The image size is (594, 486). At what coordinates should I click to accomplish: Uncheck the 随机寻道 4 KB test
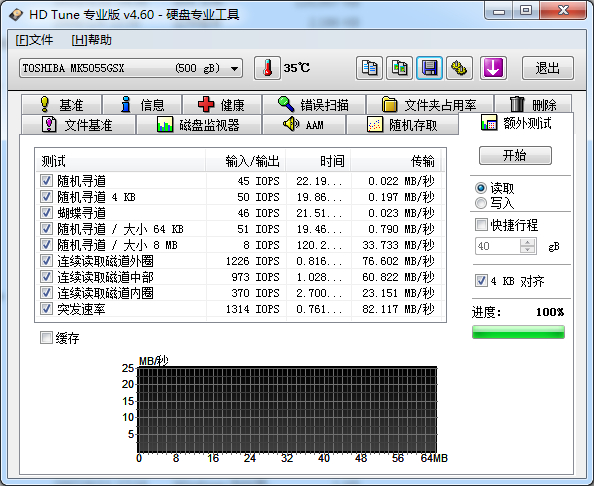coord(46,197)
